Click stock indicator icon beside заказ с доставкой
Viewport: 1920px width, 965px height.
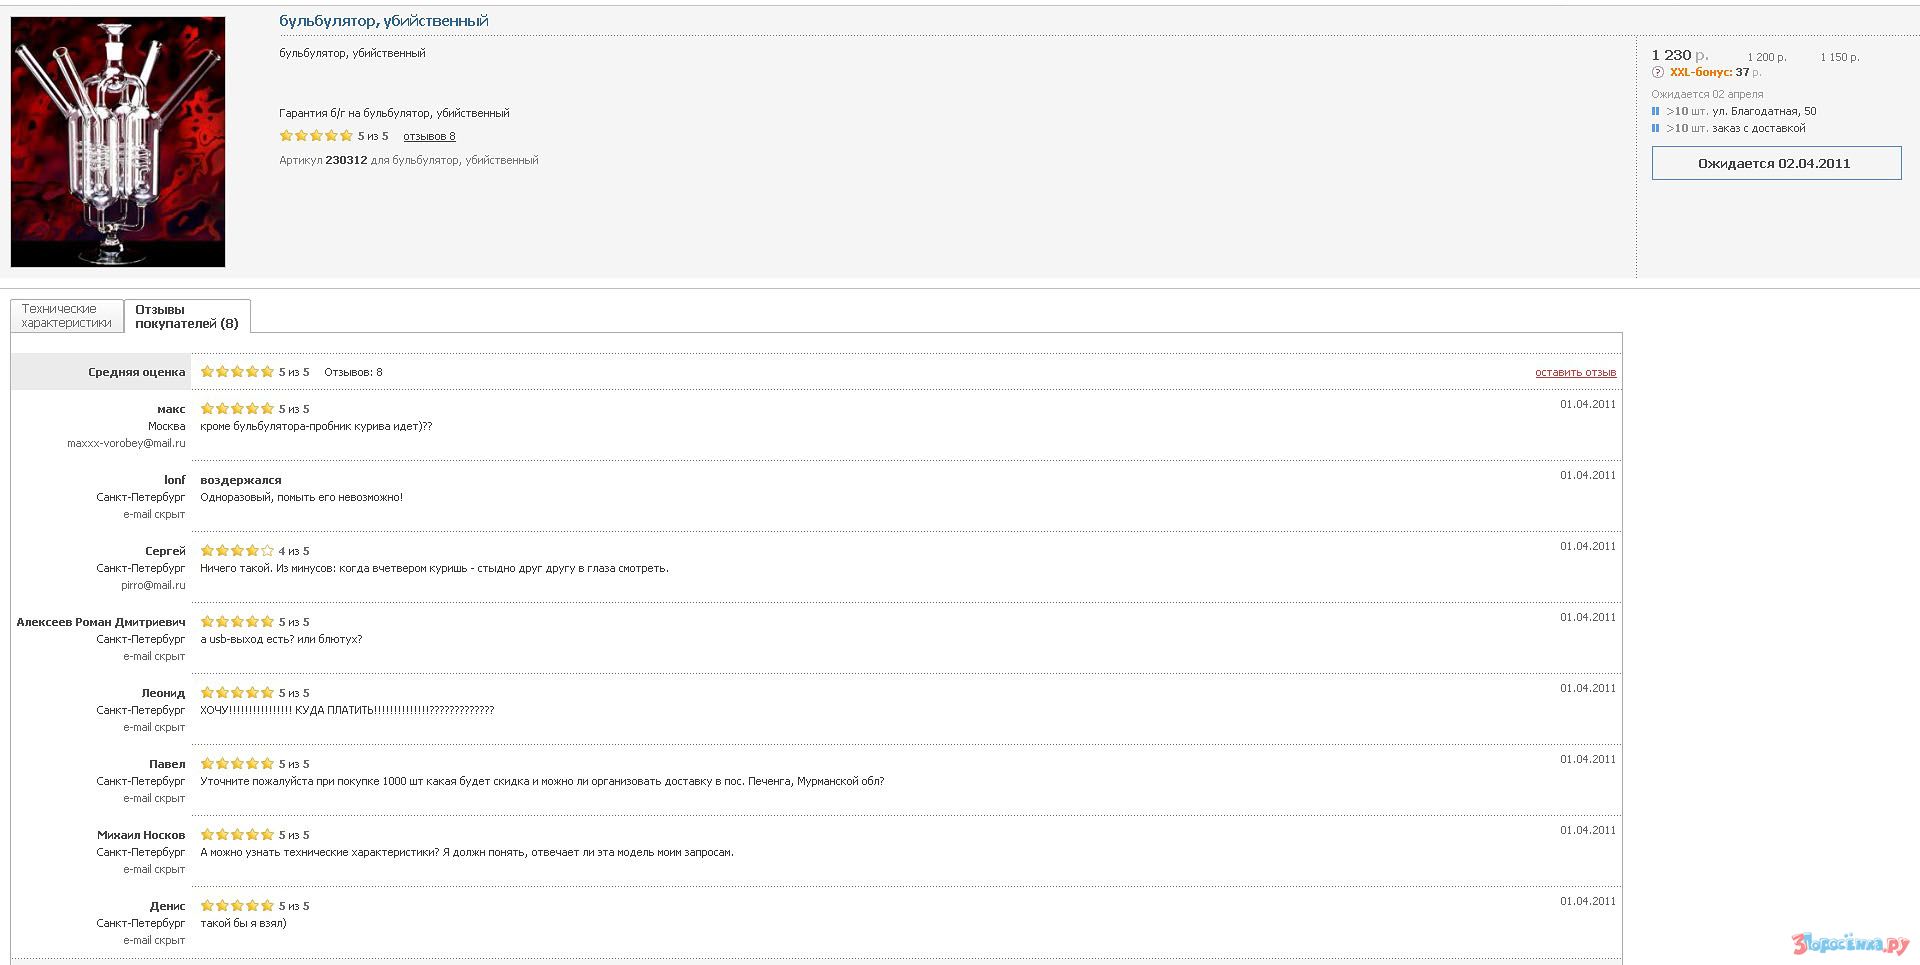pyautogui.click(x=1655, y=128)
